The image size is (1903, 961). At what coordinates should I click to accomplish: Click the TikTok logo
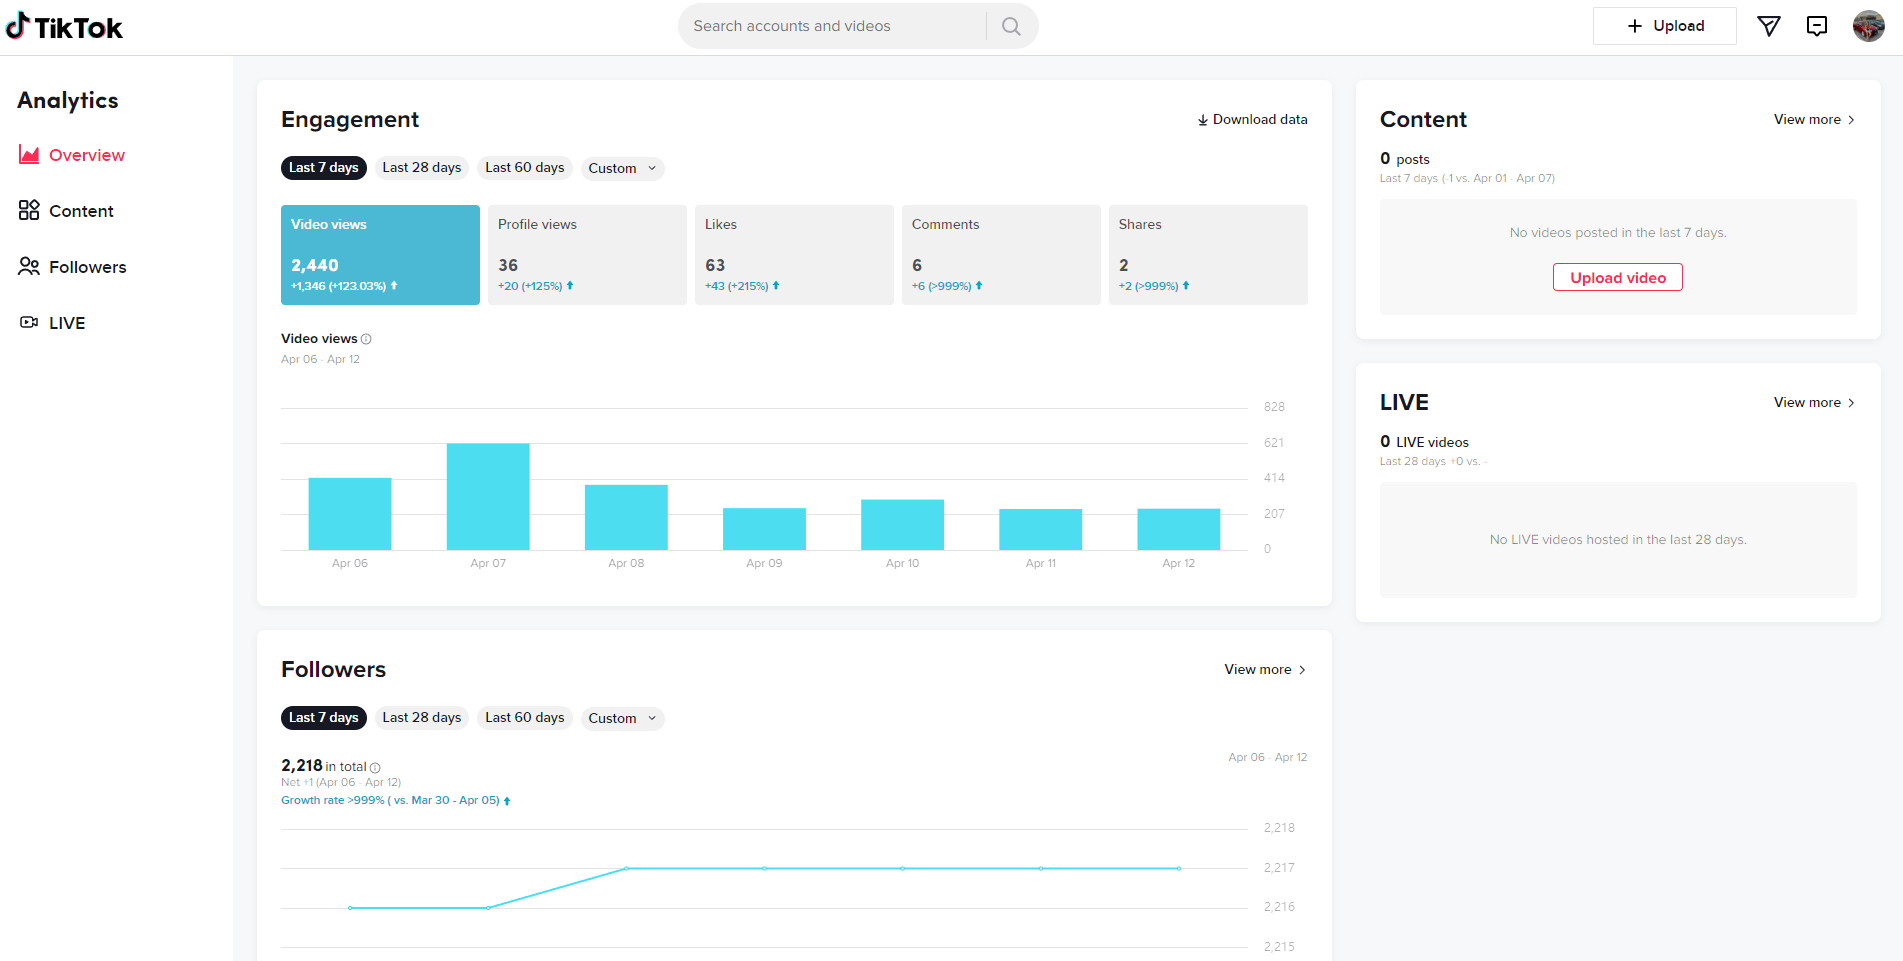click(64, 27)
